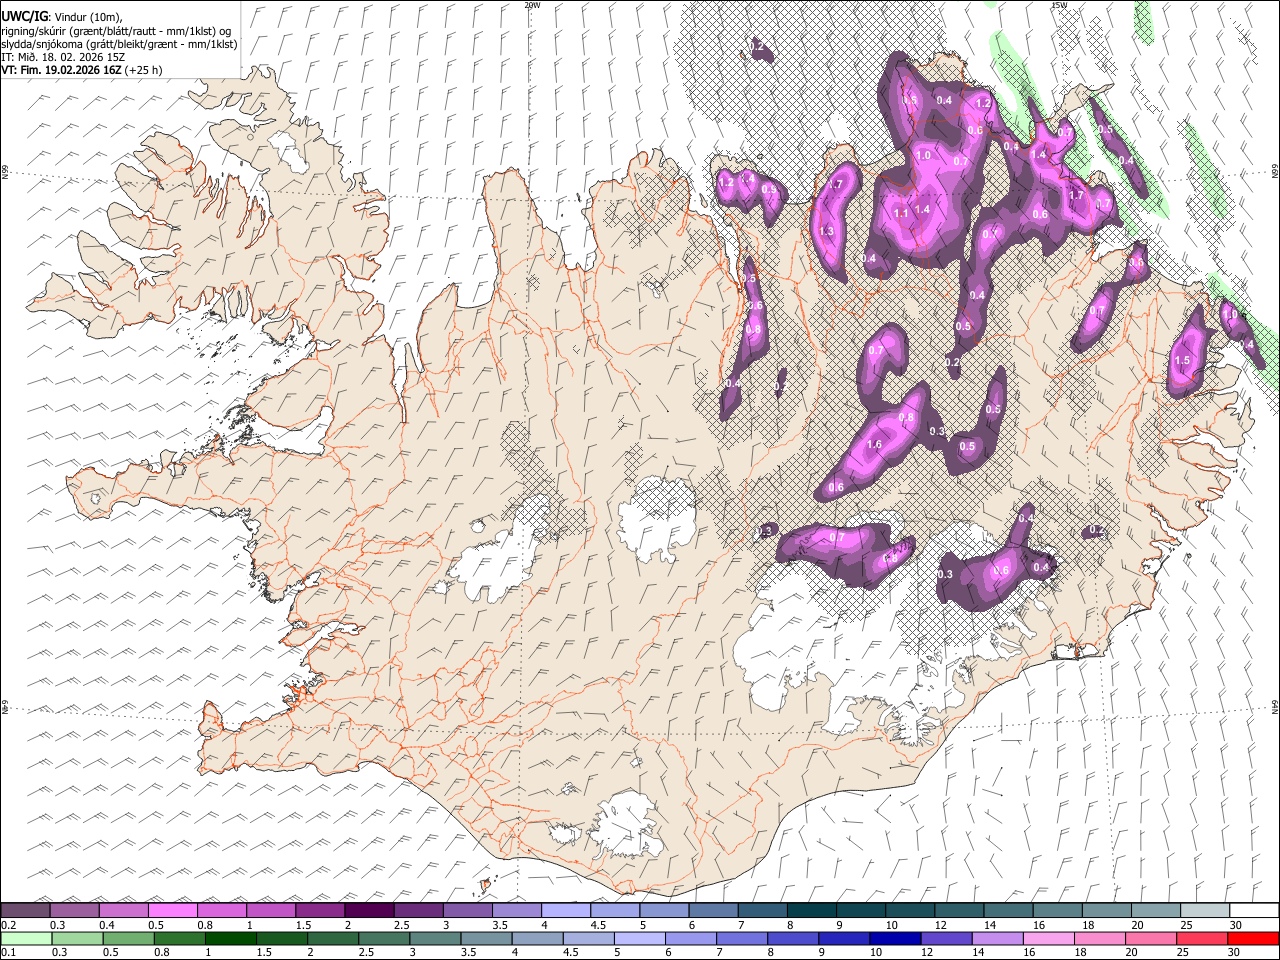Click the 'VT: Fim. 19.02.2026 16Z (+25 h)' line
Image resolution: width=1280 pixels, height=960 pixels.
click(81, 70)
